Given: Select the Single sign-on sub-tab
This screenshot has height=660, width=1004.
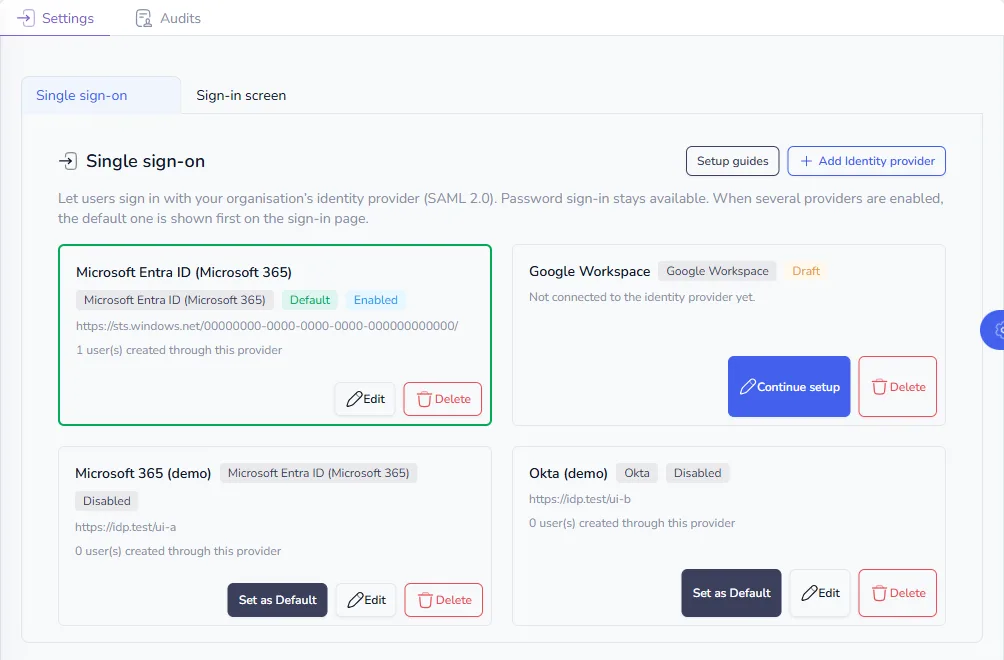Looking at the screenshot, I should [101, 95].
